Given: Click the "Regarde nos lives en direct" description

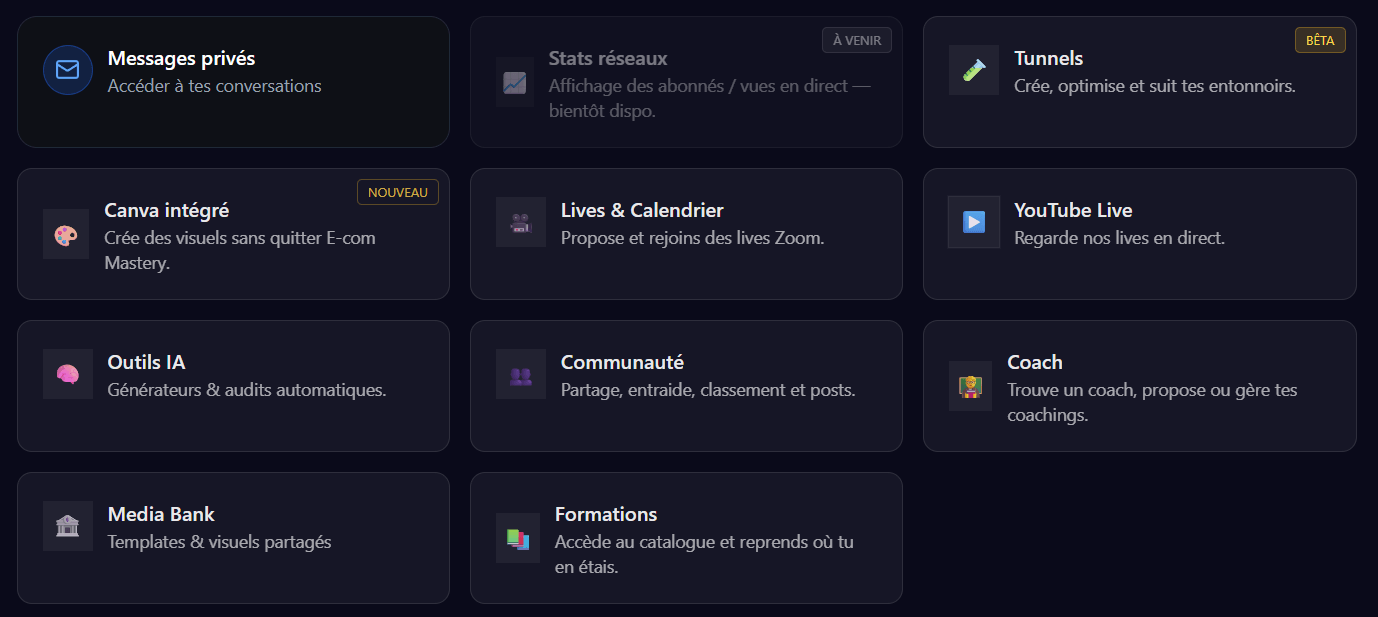Looking at the screenshot, I should click(x=1119, y=238).
